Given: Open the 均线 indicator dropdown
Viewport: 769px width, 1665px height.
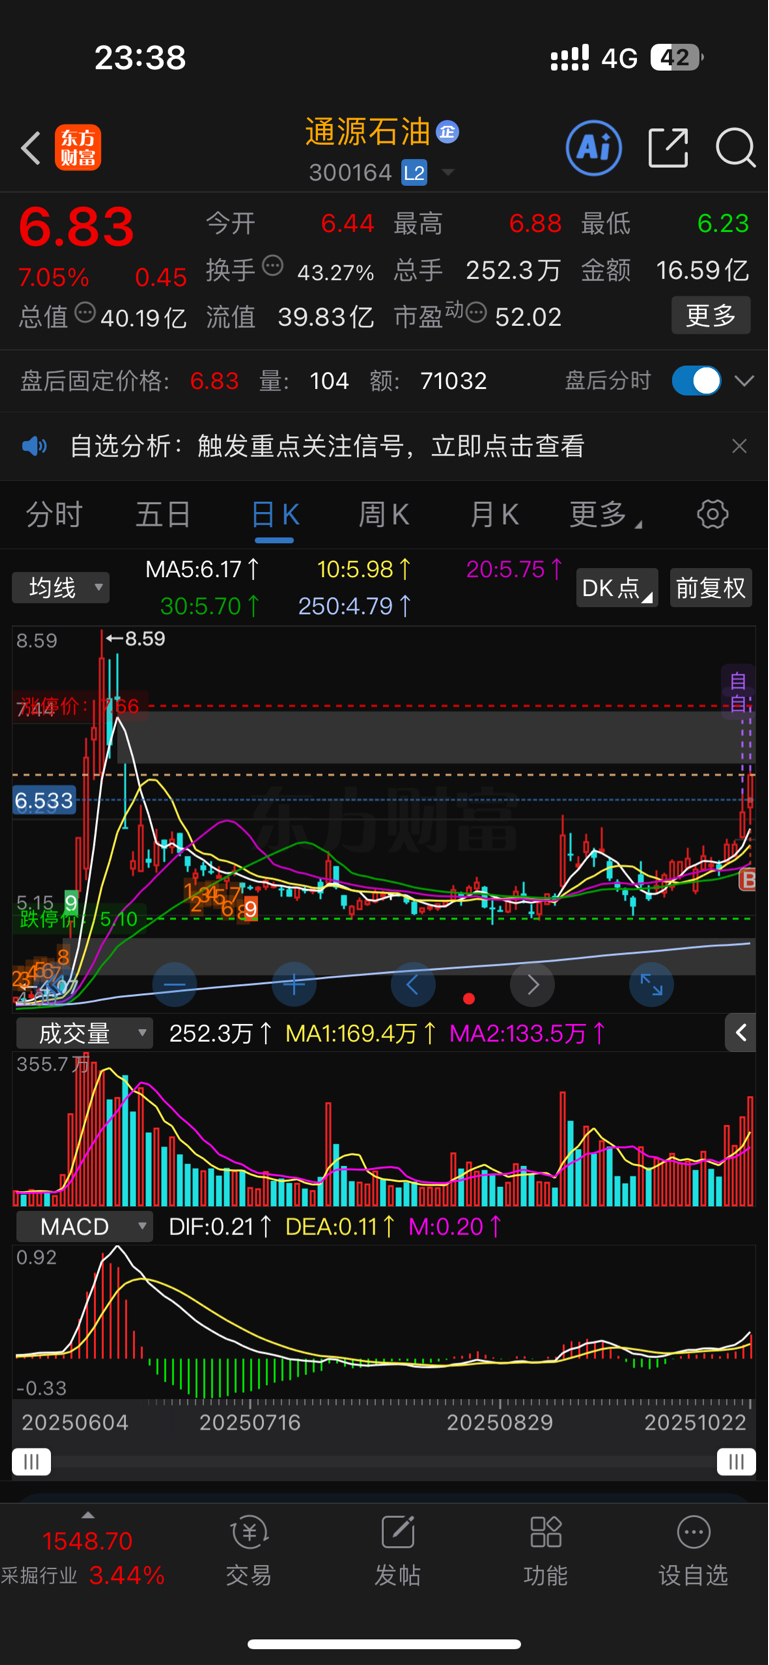Looking at the screenshot, I should click(x=61, y=588).
